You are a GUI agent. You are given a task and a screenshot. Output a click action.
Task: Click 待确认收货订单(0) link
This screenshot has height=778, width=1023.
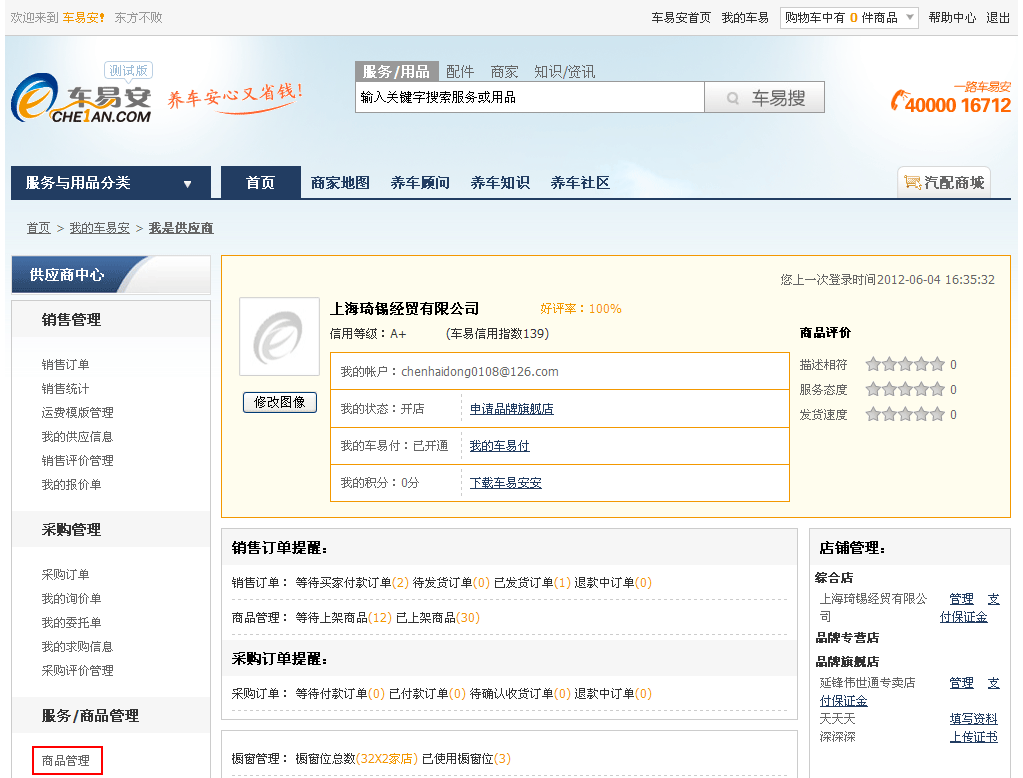(521, 694)
